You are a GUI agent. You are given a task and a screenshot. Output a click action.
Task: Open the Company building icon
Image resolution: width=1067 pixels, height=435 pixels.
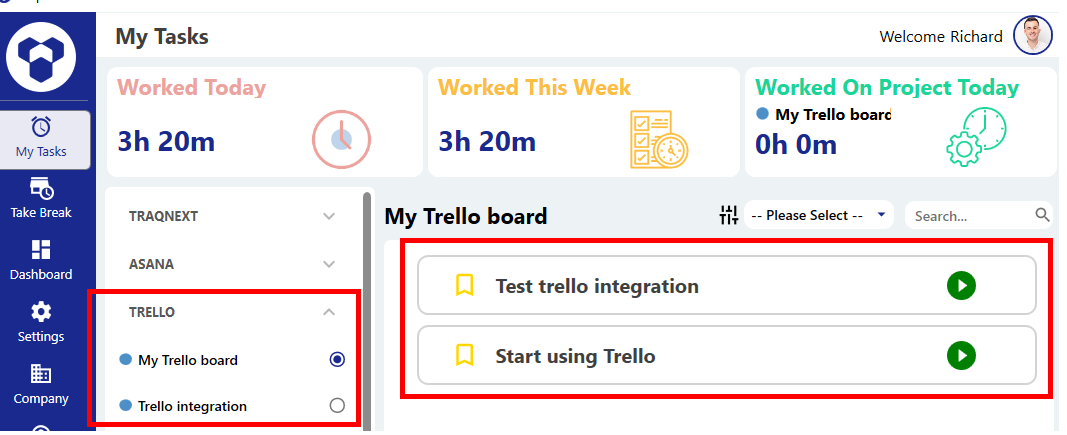coord(42,374)
